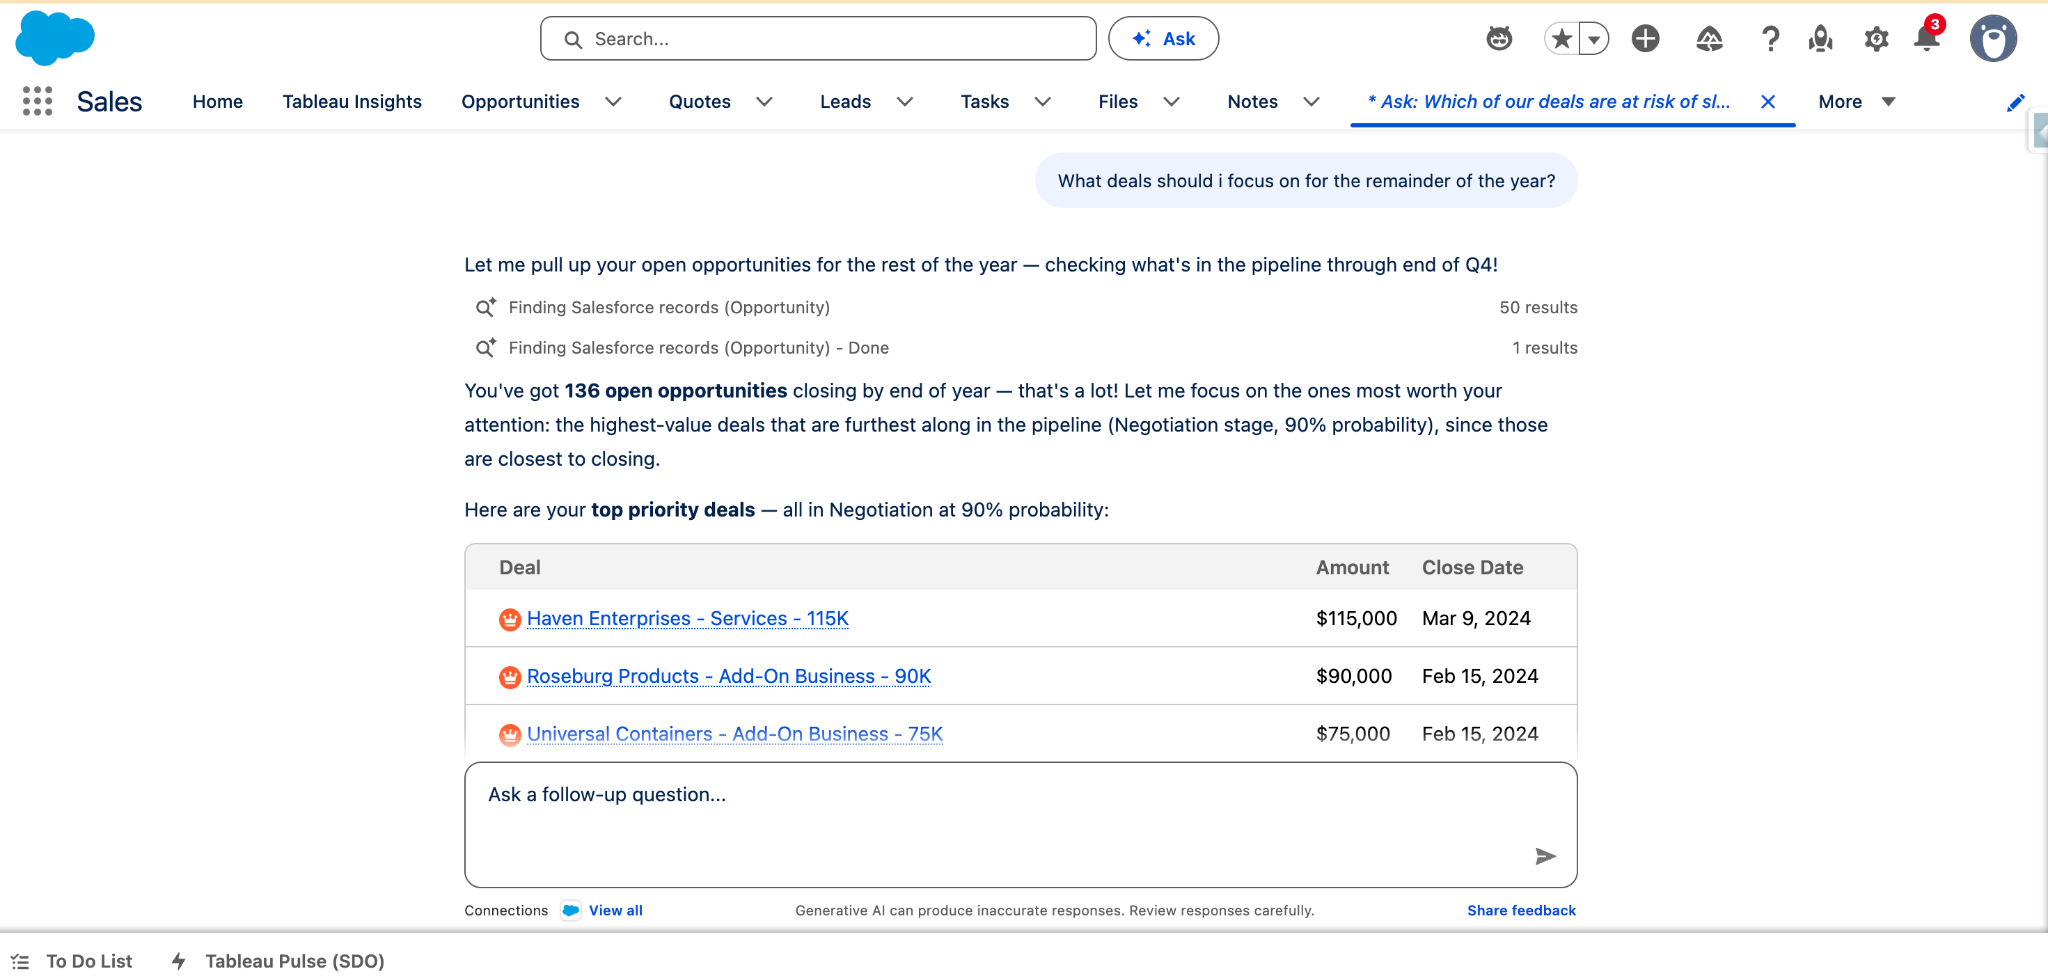This screenshot has width=2048, height=977.
Task: Open Haven Enterprises - Services - 115K
Action: 688,619
